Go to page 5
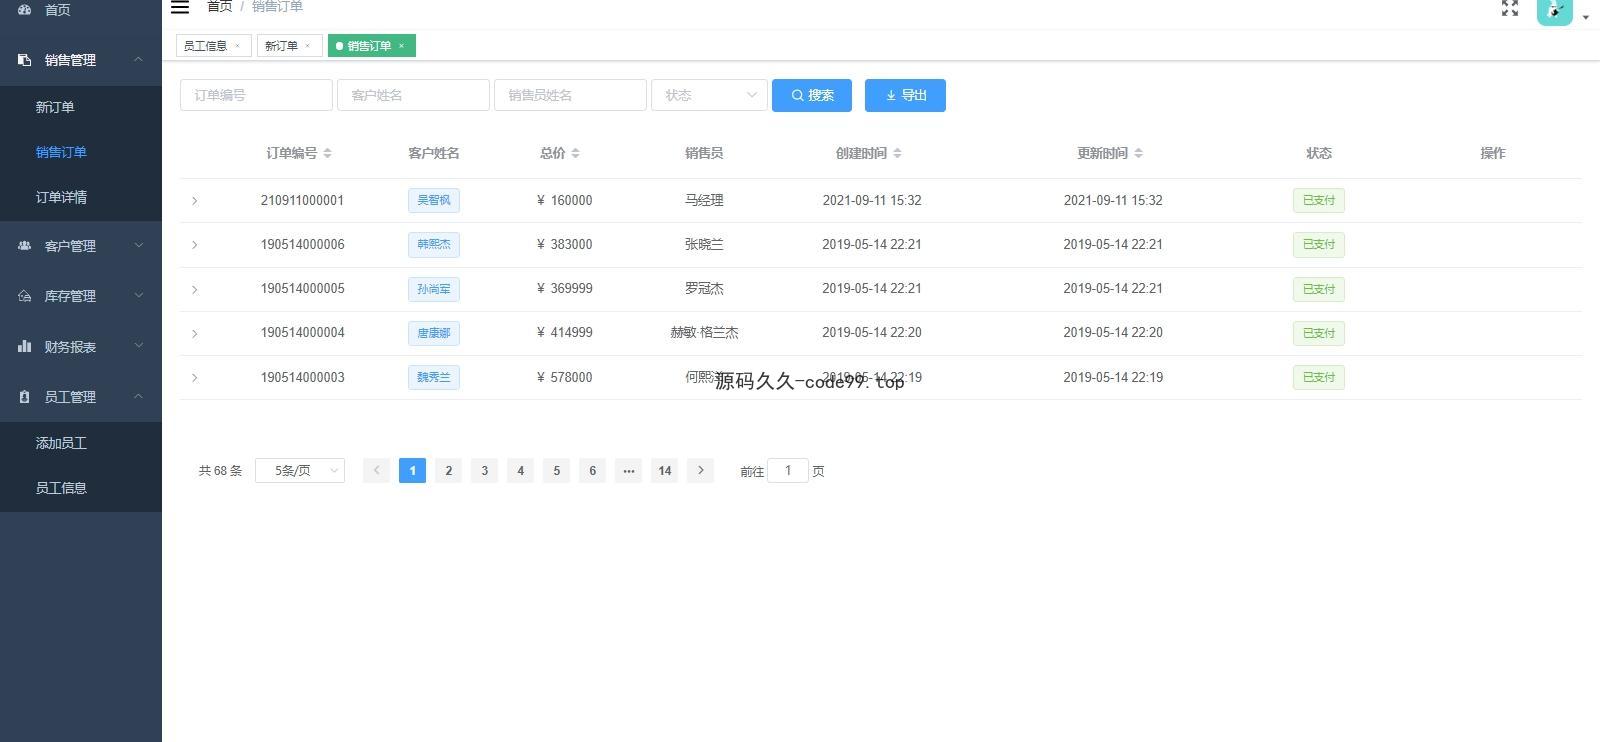 556,470
